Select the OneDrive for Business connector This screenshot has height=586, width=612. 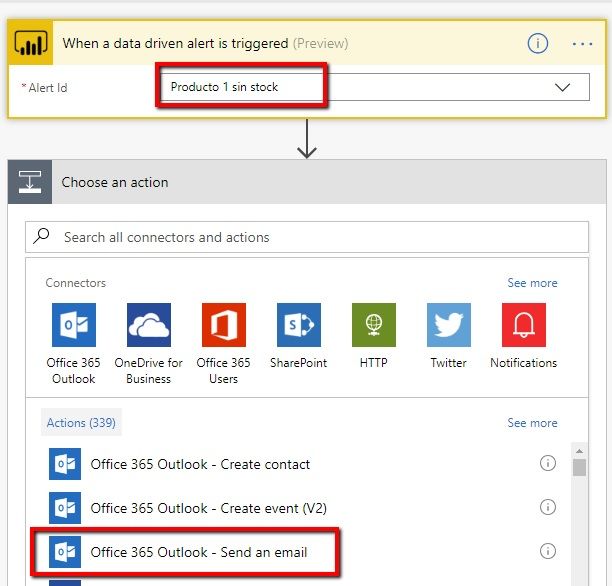[x=148, y=344]
